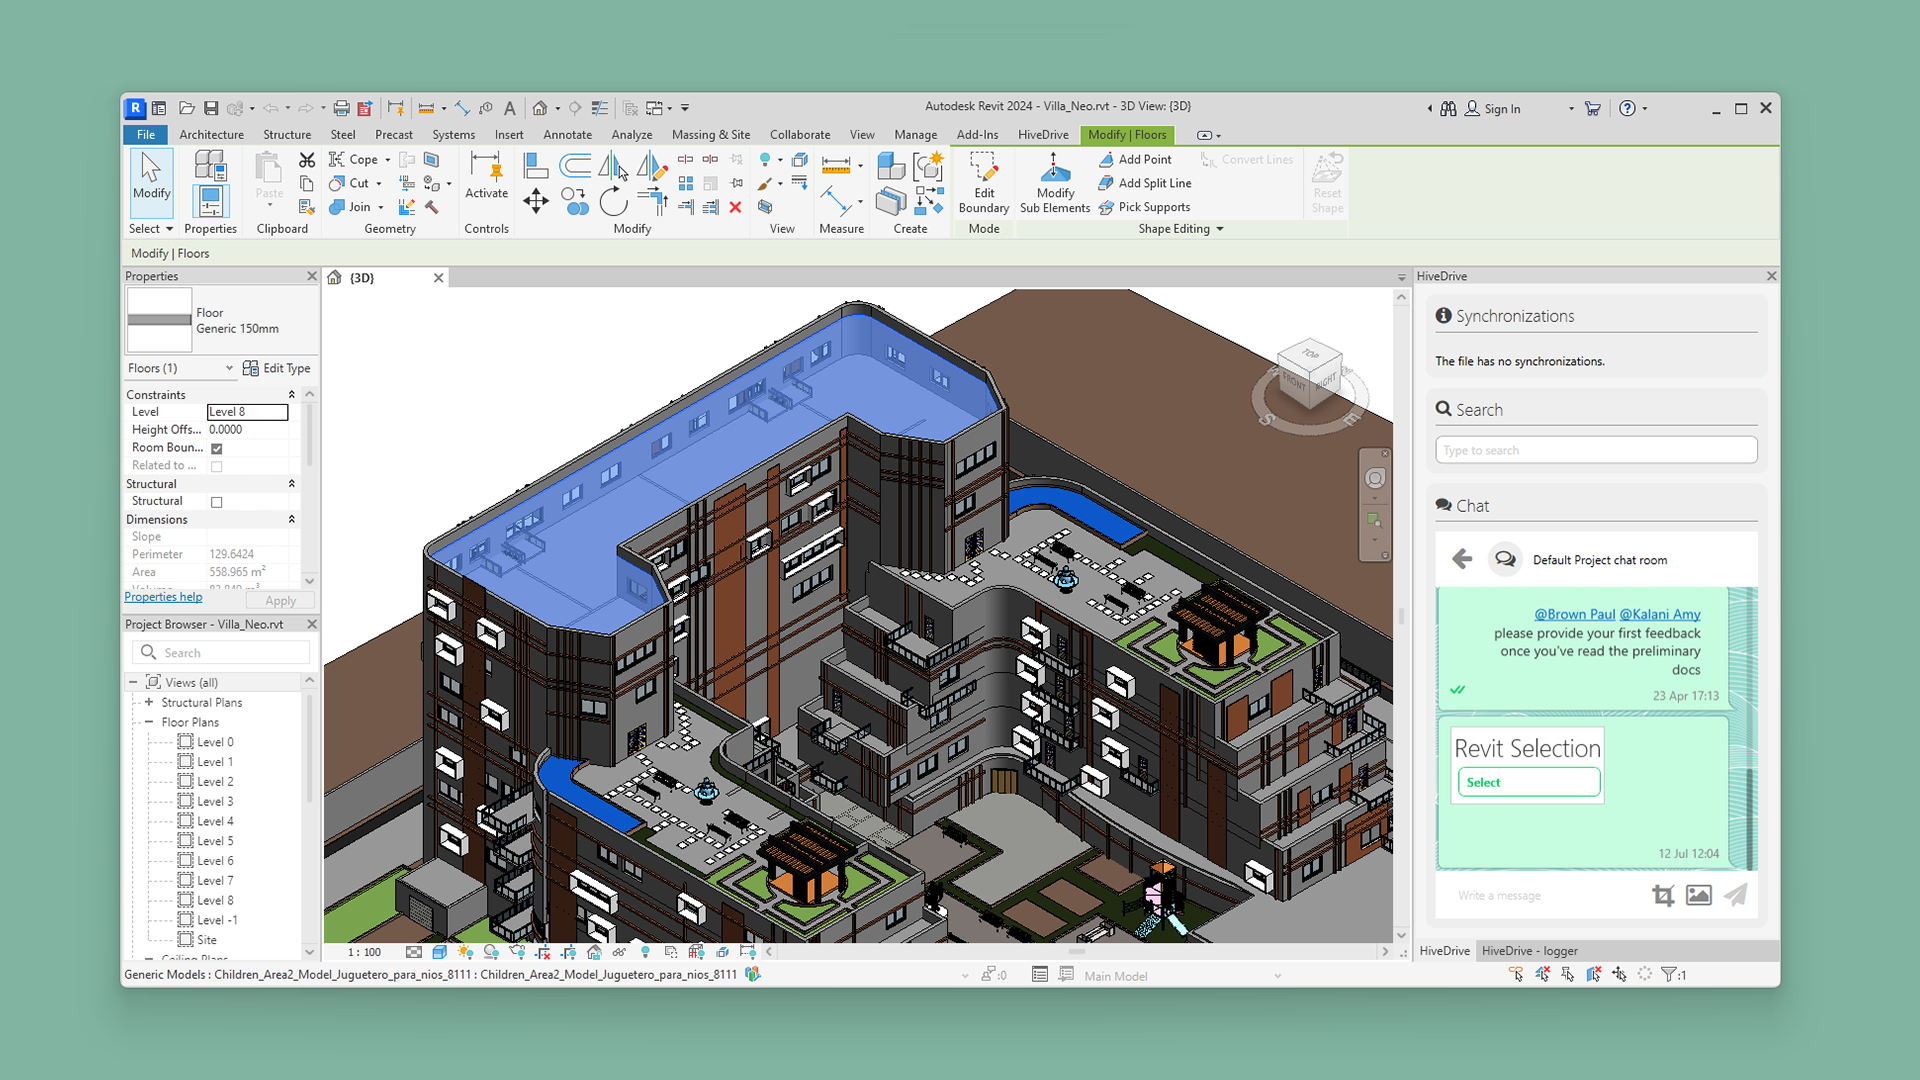Click the @Kalani Amy mention link
Image resolution: width=1920 pixels, height=1080 pixels.
[x=1660, y=614]
